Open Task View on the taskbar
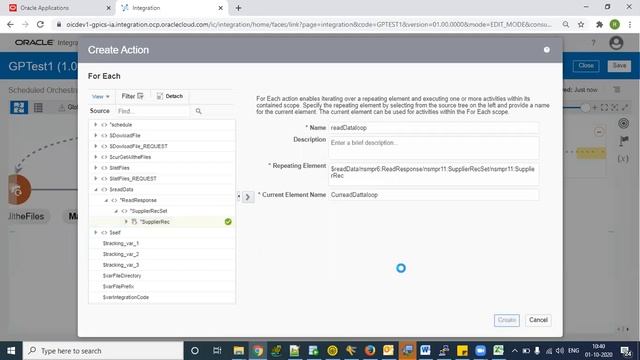The height and width of the screenshot is (360, 640). [x=217, y=351]
